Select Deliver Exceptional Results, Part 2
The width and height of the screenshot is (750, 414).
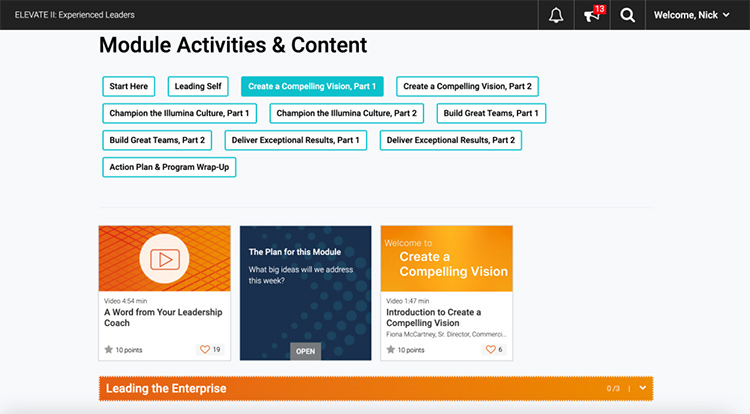coord(451,140)
